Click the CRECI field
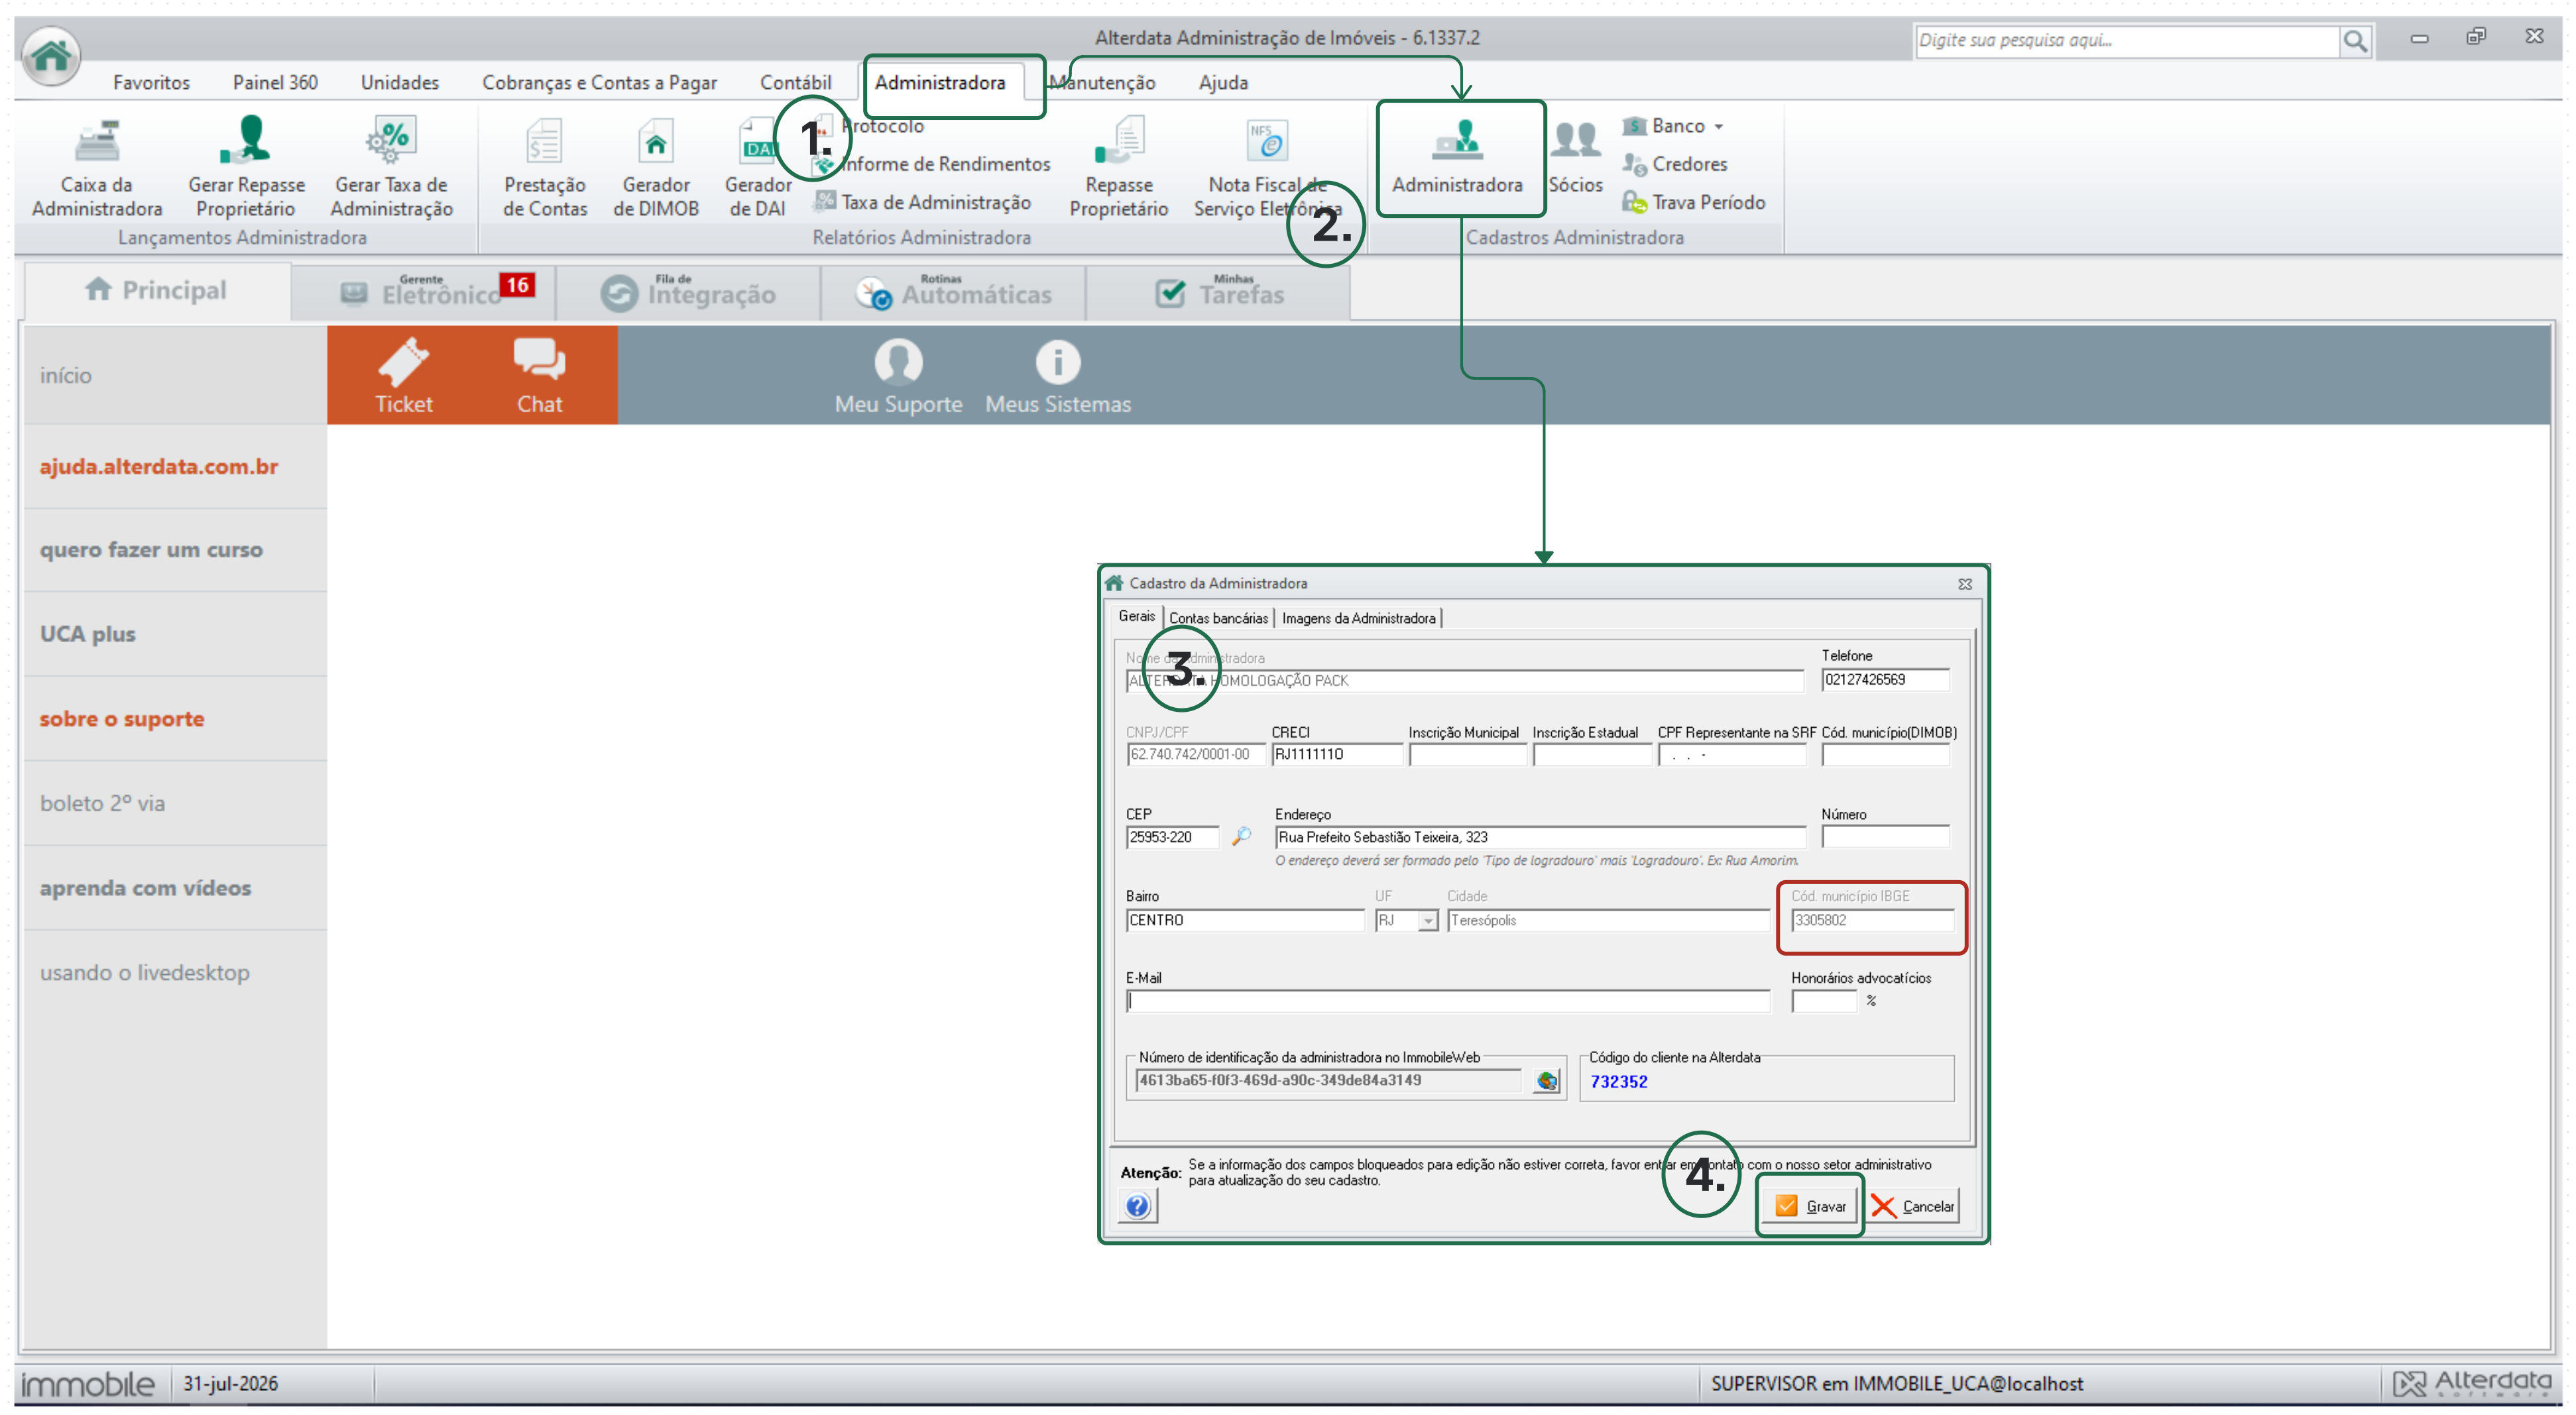 (1336, 755)
